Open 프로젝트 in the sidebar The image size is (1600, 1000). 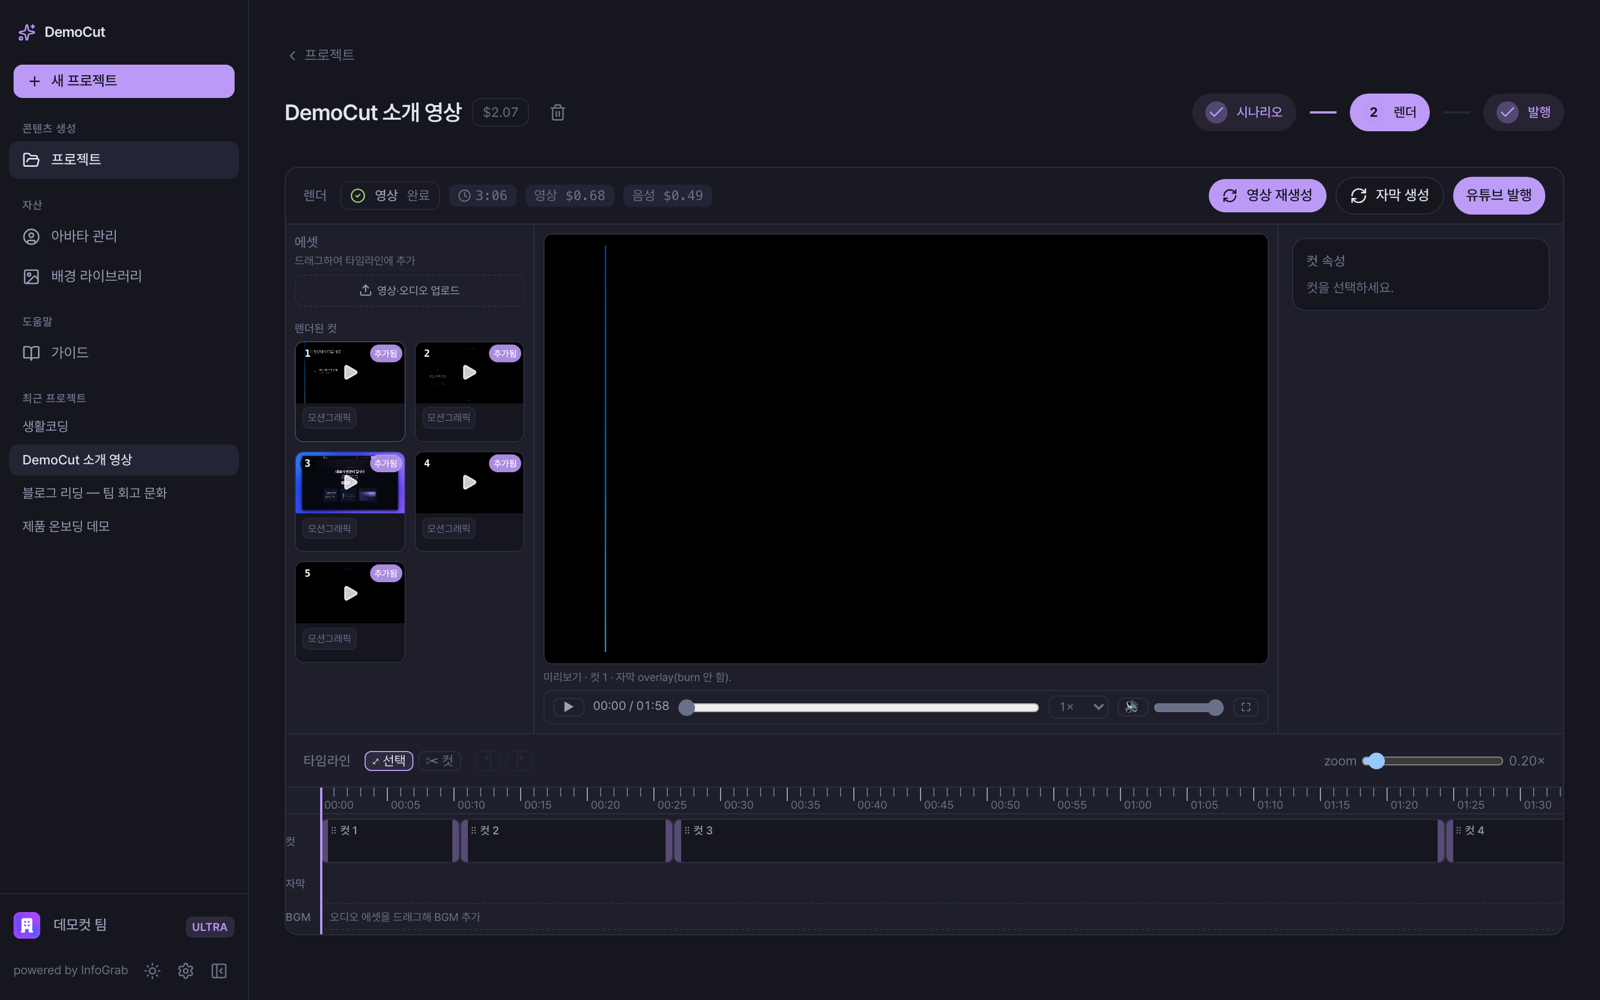pos(124,160)
